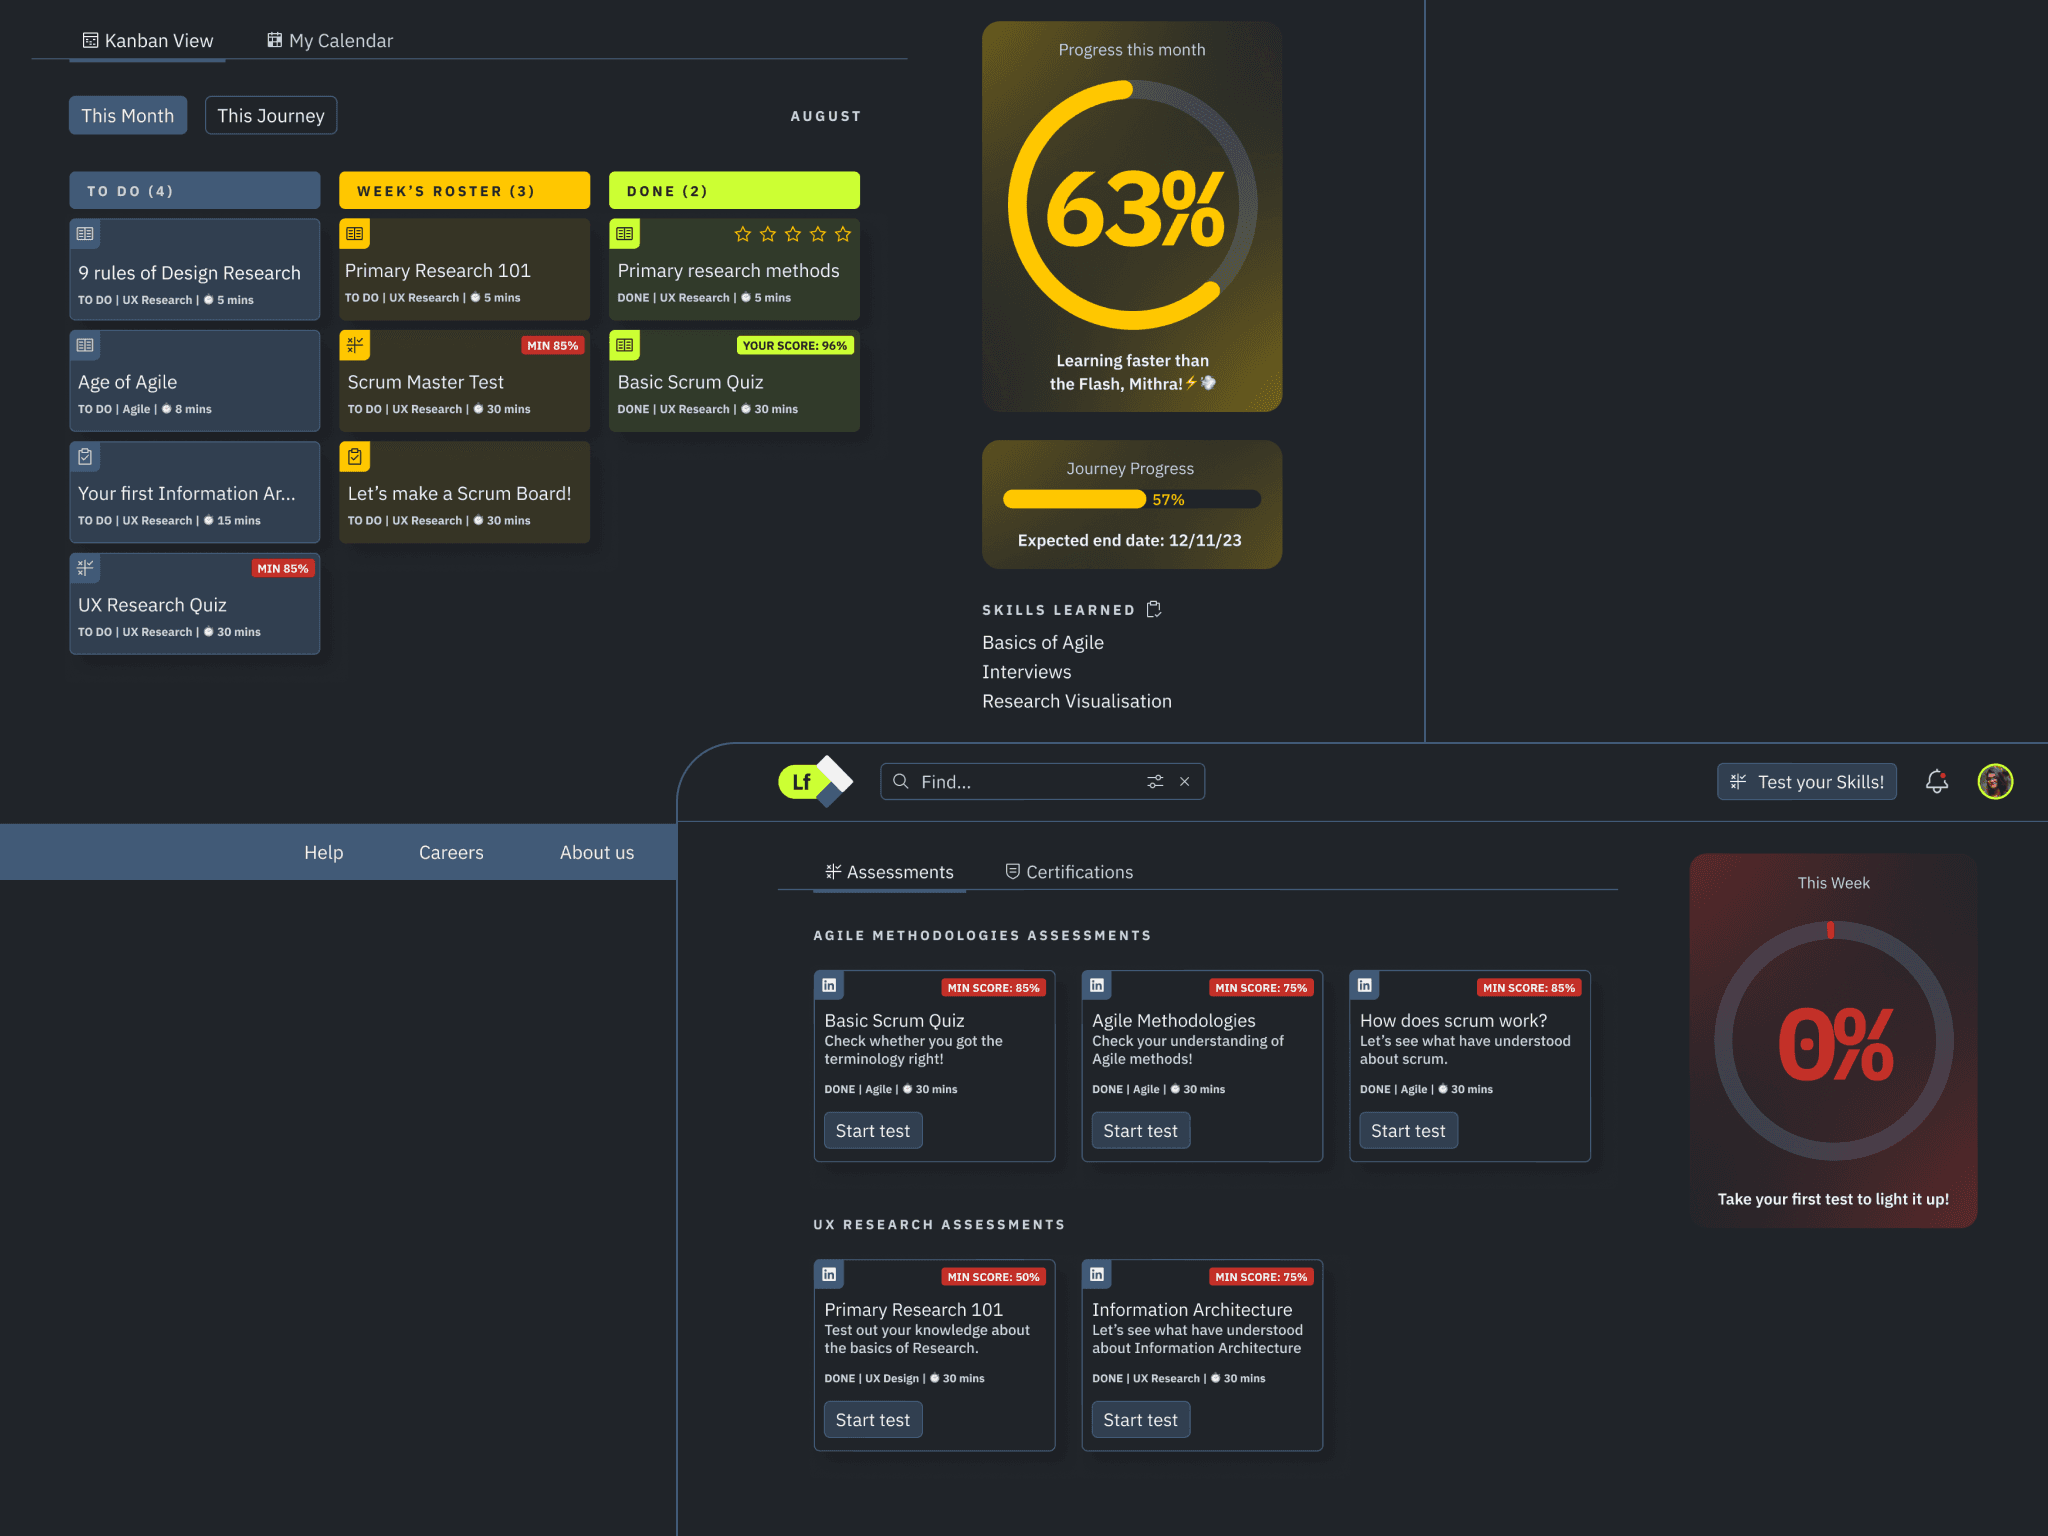
Task: Click task icon on Scrum Board card
Action: [x=355, y=457]
